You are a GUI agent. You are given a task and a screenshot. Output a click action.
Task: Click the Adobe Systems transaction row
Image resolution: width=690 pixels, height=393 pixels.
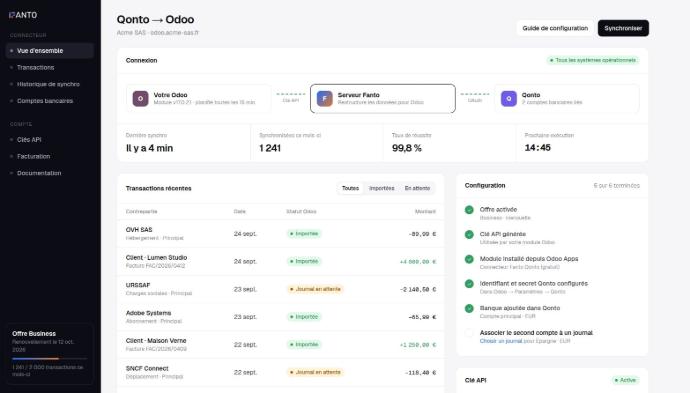pos(281,317)
